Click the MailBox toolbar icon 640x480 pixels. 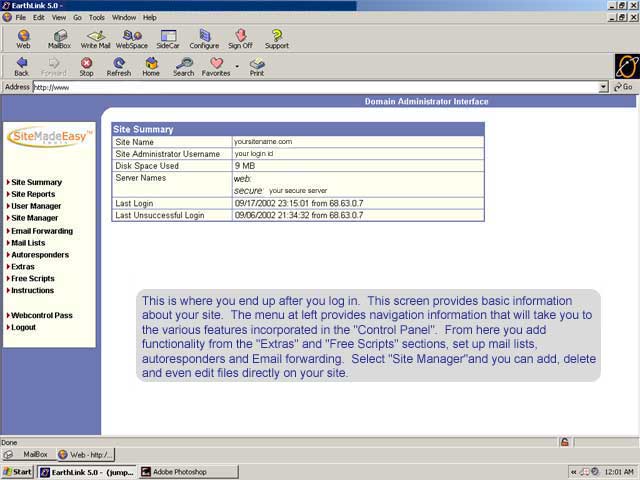59,38
